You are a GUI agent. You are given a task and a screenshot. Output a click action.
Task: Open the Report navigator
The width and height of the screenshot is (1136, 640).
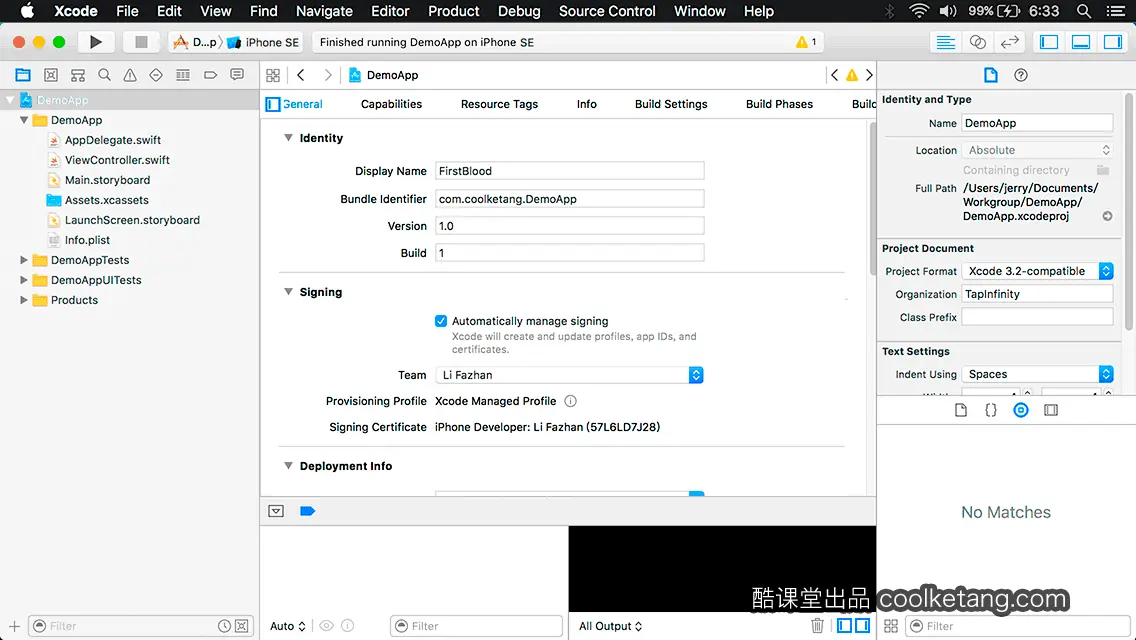(x=237, y=75)
